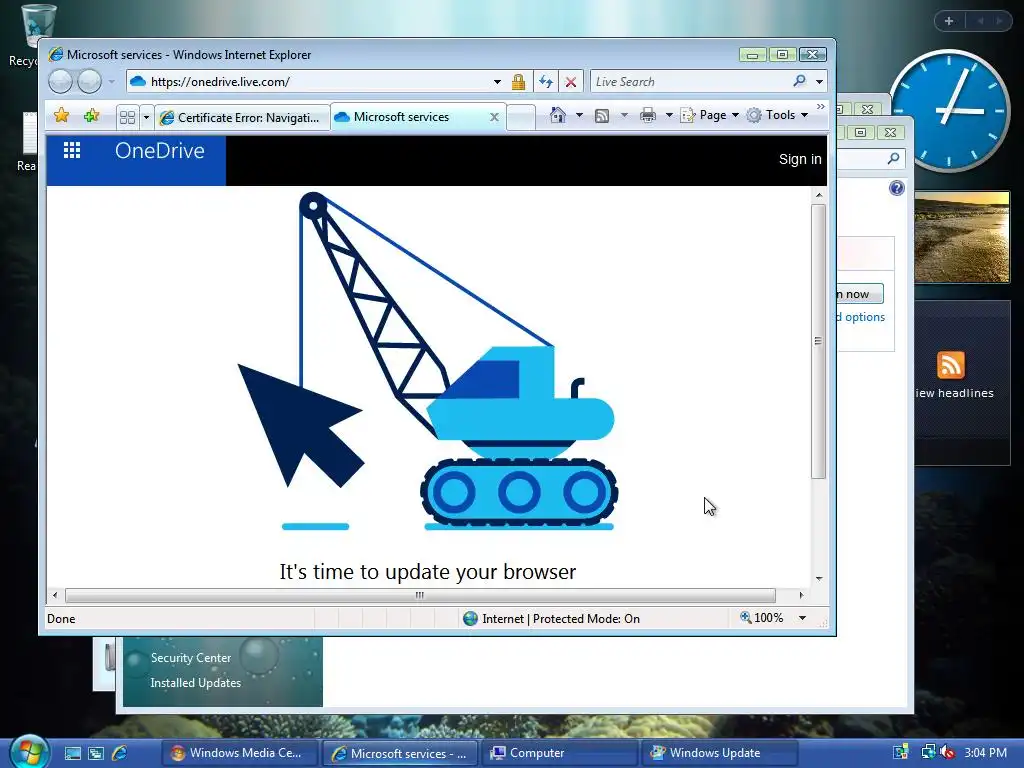Image resolution: width=1024 pixels, height=768 pixels.
Task: Expand the Home button dropdown arrow
Action: point(579,116)
